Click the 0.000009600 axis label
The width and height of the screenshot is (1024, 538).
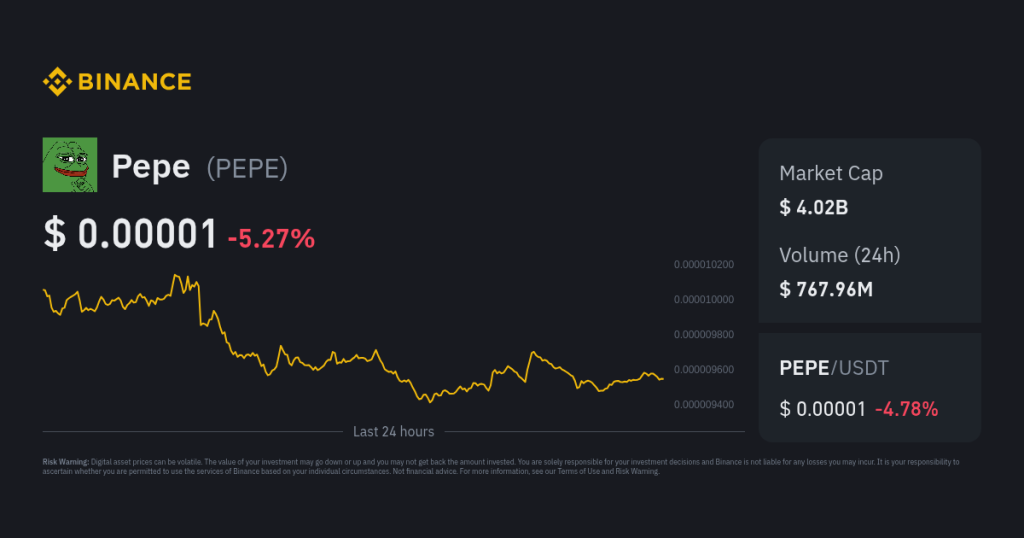(704, 370)
